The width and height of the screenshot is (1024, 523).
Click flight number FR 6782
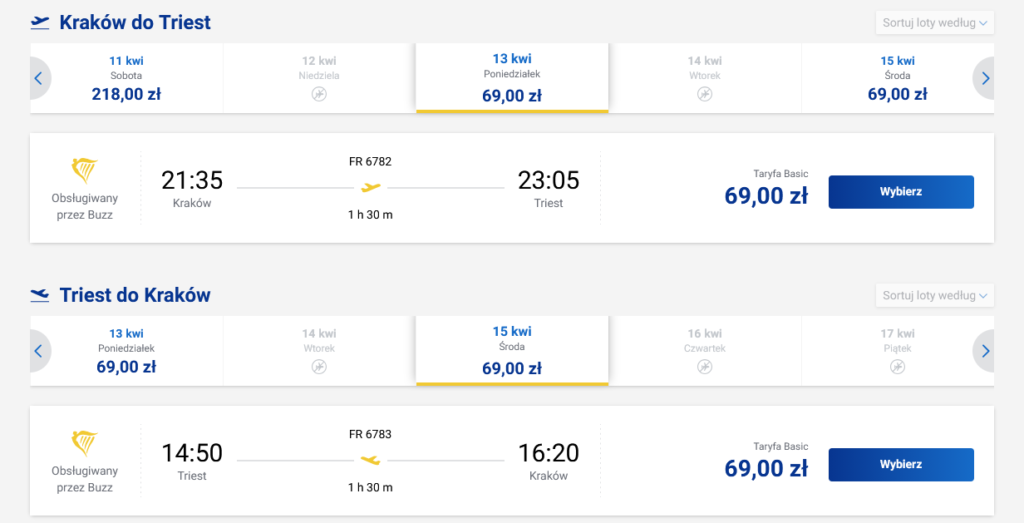(x=370, y=161)
